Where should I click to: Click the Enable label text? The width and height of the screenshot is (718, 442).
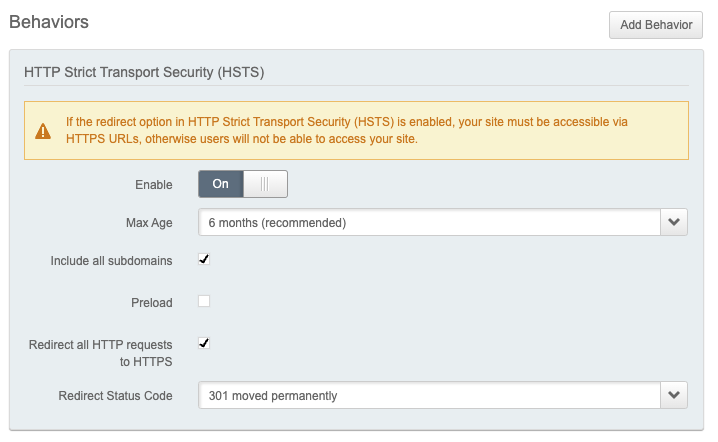153,185
